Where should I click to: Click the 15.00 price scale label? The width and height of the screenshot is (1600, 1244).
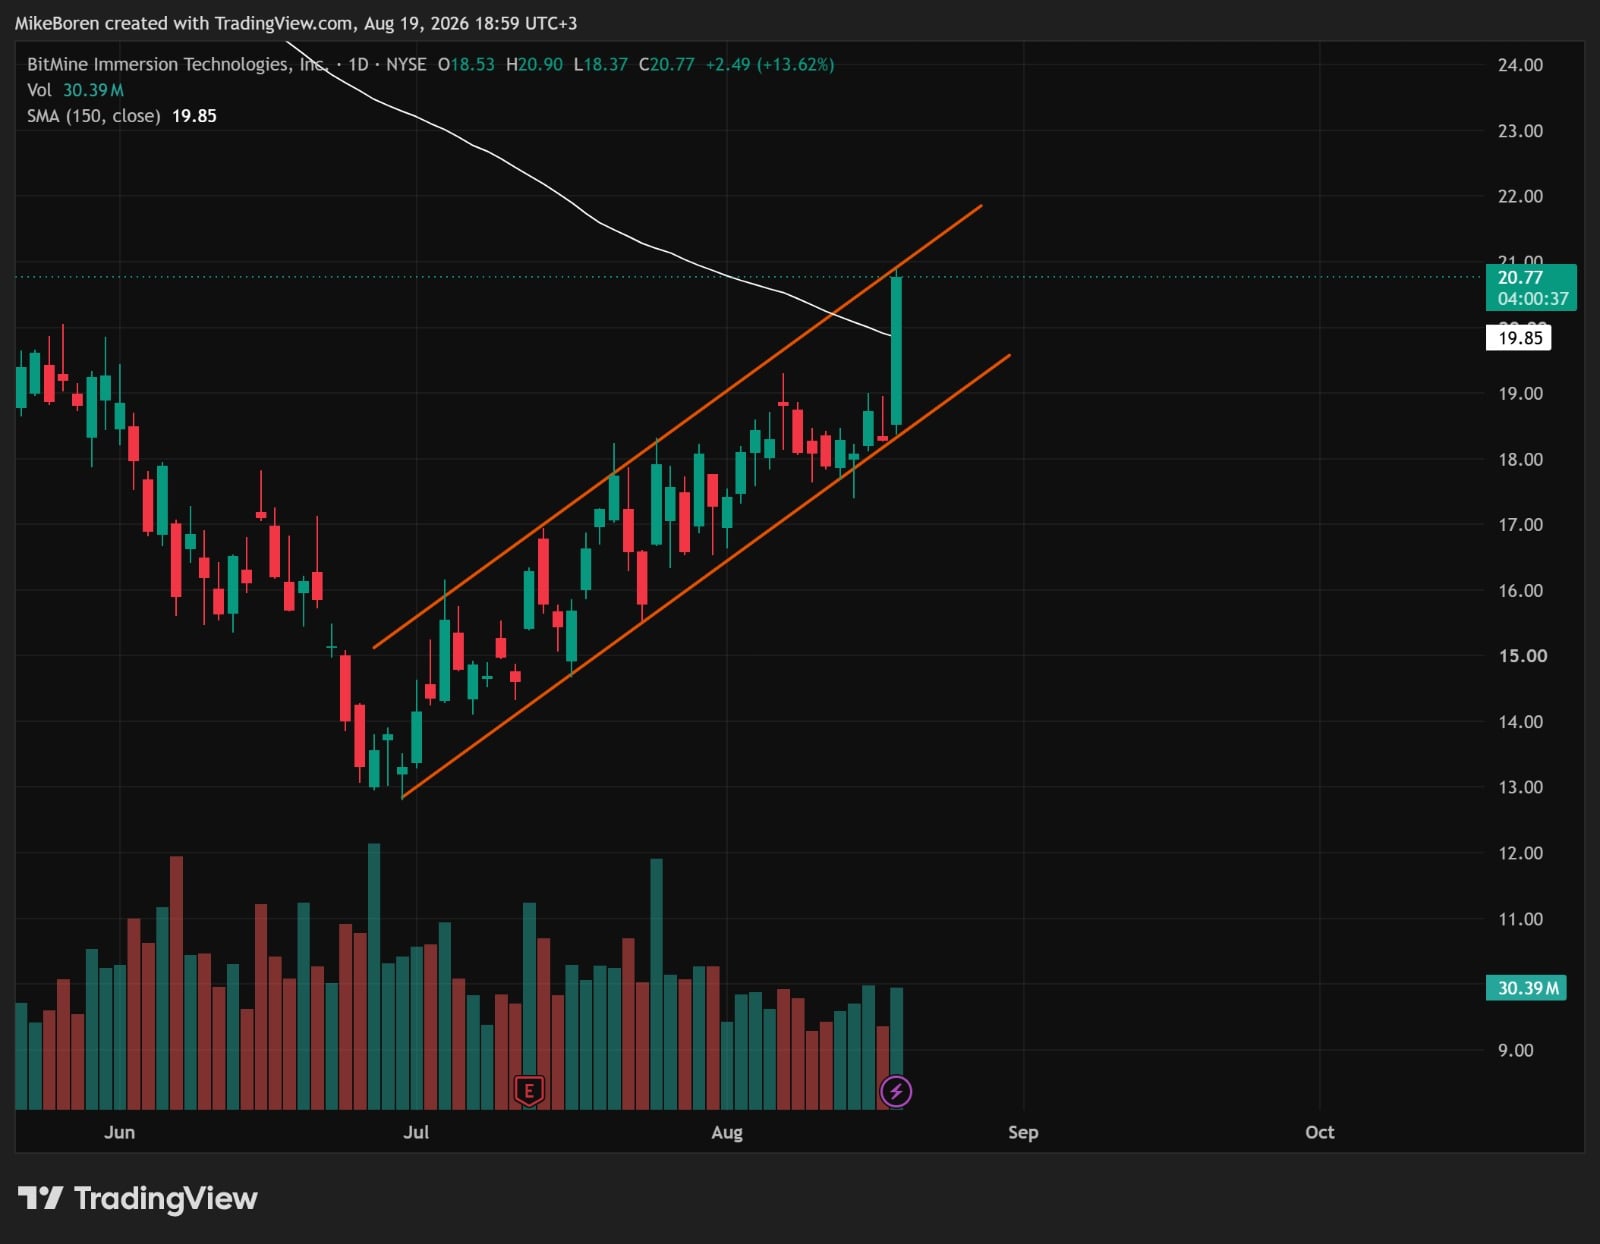click(1522, 656)
